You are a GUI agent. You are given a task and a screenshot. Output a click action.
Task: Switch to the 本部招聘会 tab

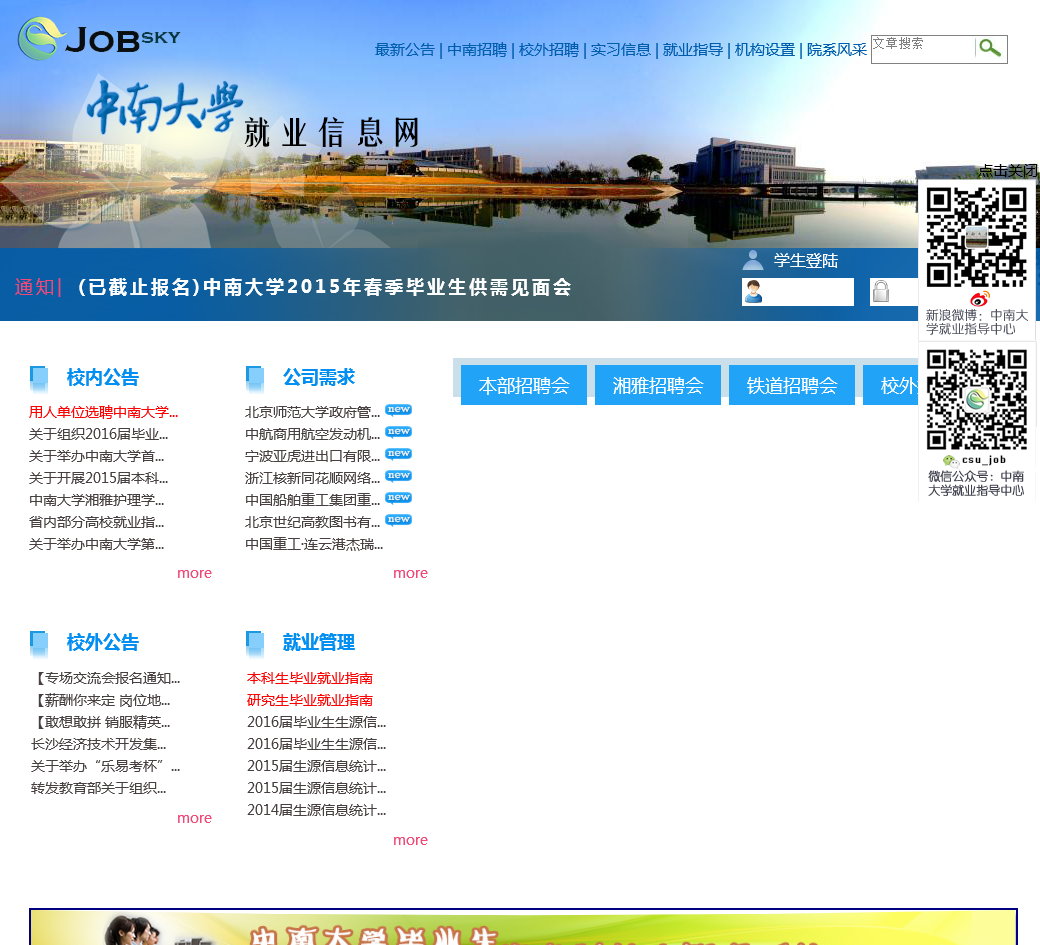pyautogui.click(x=524, y=385)
